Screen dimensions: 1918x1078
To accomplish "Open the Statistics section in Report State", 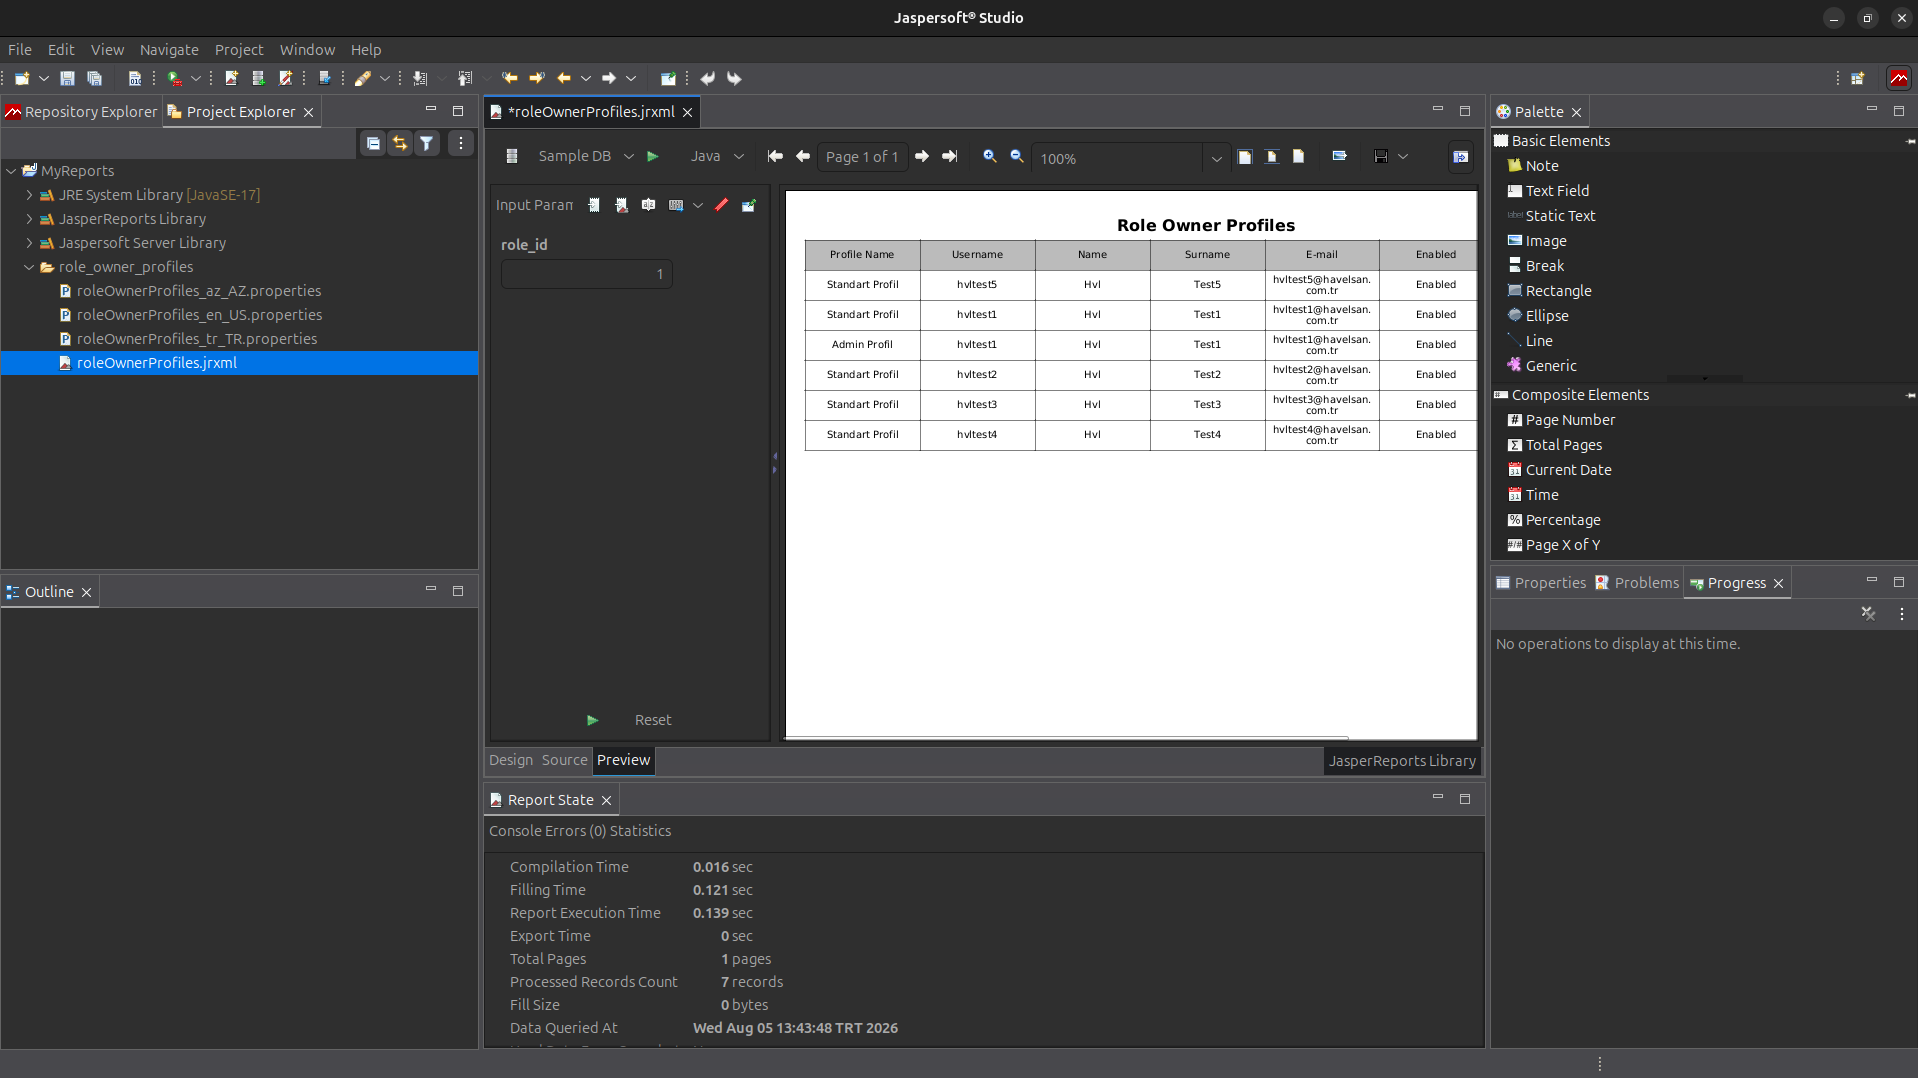I will click(640, 831).
